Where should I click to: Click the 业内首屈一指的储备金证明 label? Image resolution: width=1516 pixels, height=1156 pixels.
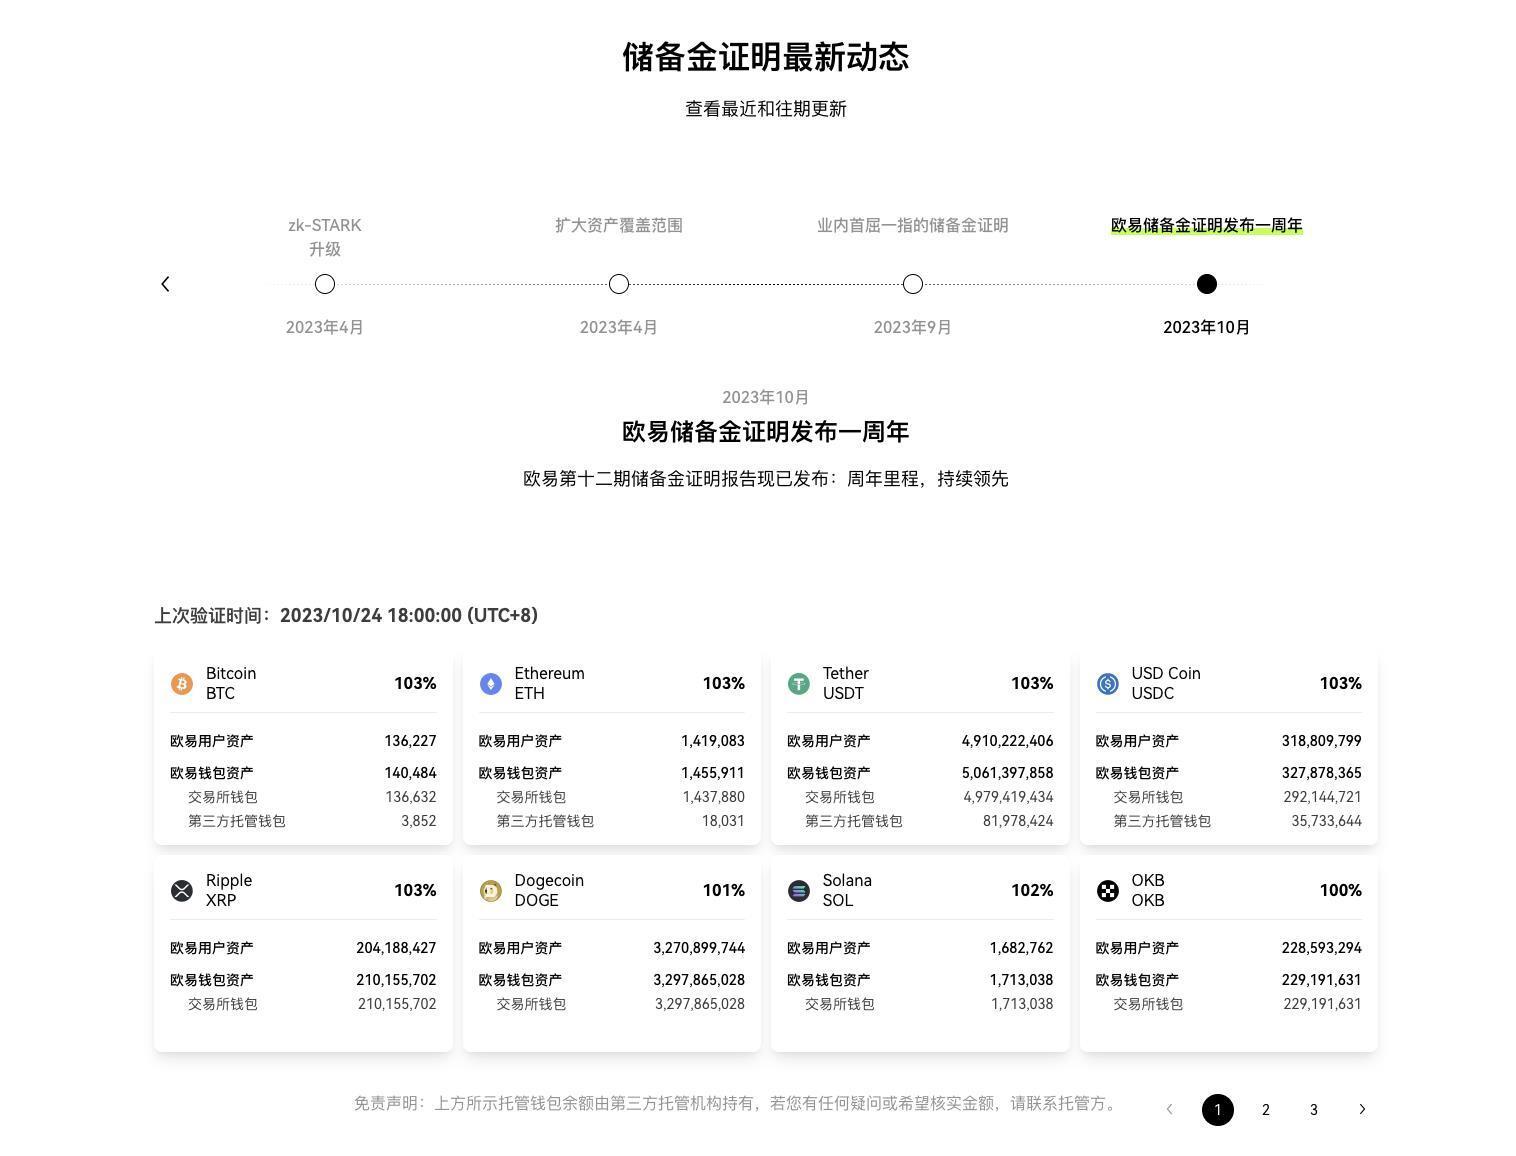pyautogui.click(x=913, y=226)
